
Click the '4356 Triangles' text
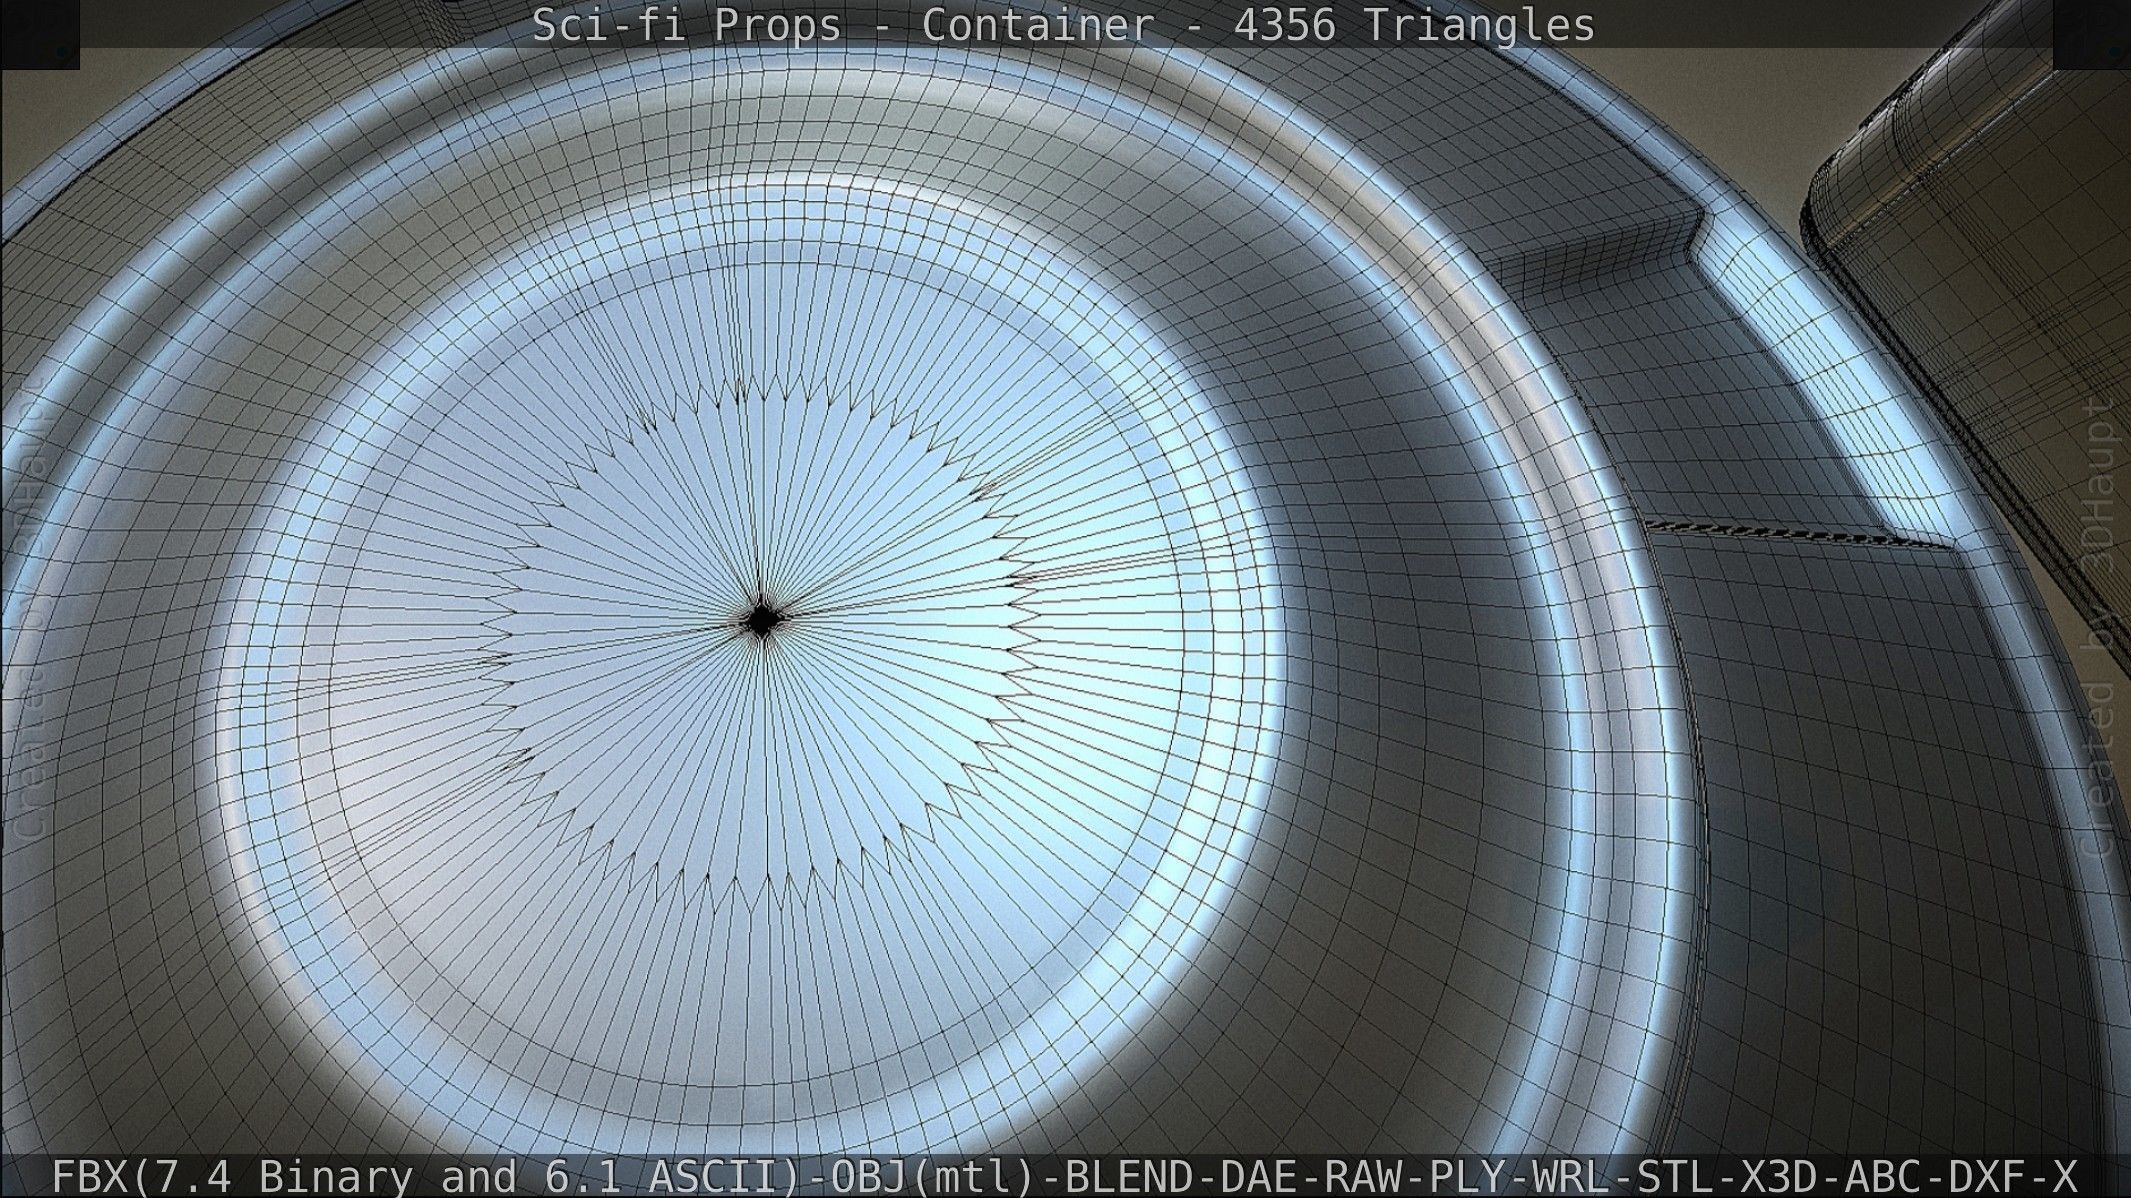coord(1414,25)
